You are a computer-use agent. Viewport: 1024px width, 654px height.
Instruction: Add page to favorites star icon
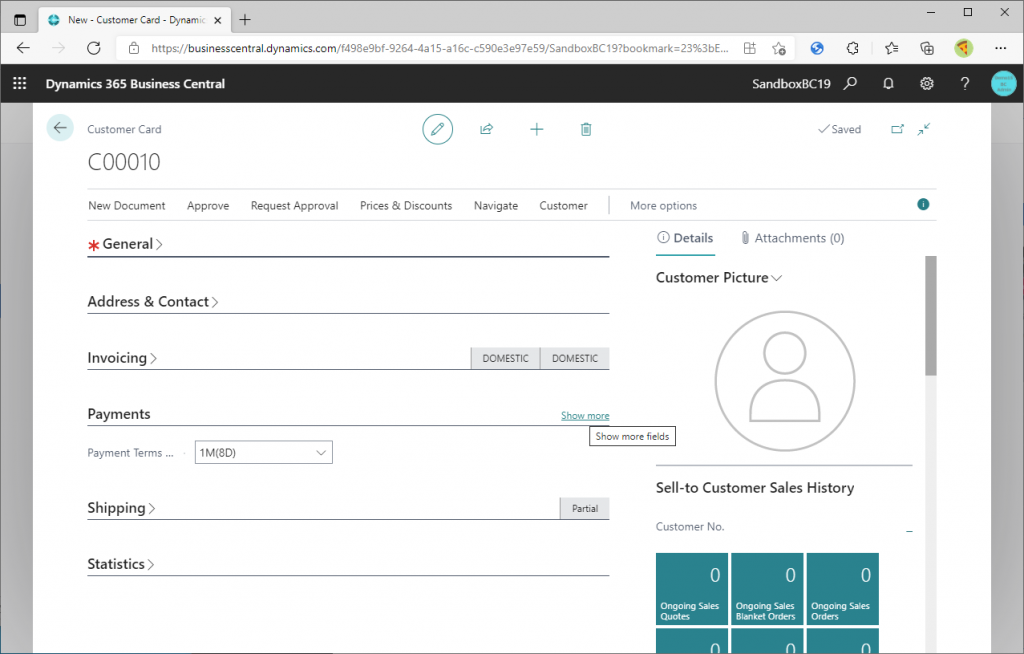pyautogui.click(x=778, y=48)
